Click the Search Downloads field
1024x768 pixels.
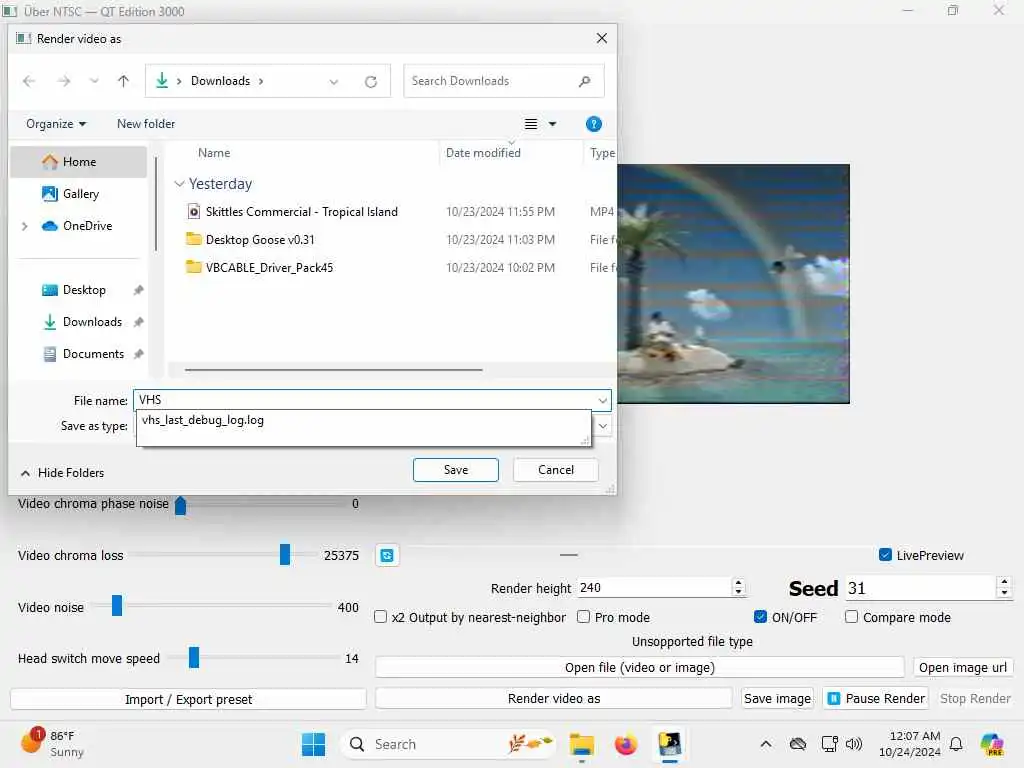pos(504,81)
